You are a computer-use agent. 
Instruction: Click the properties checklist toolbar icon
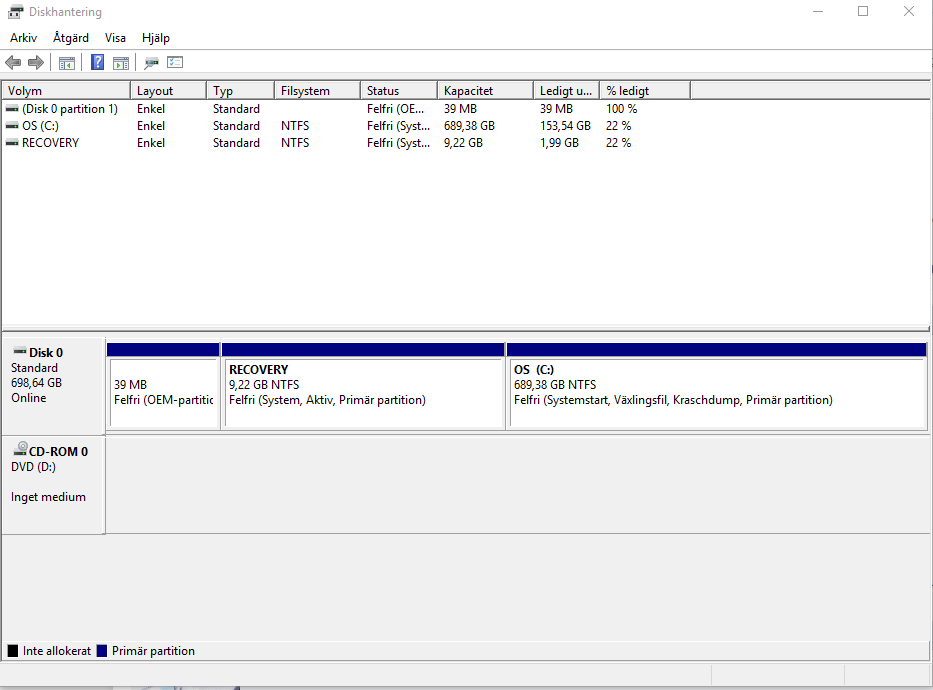pos(175,62)
